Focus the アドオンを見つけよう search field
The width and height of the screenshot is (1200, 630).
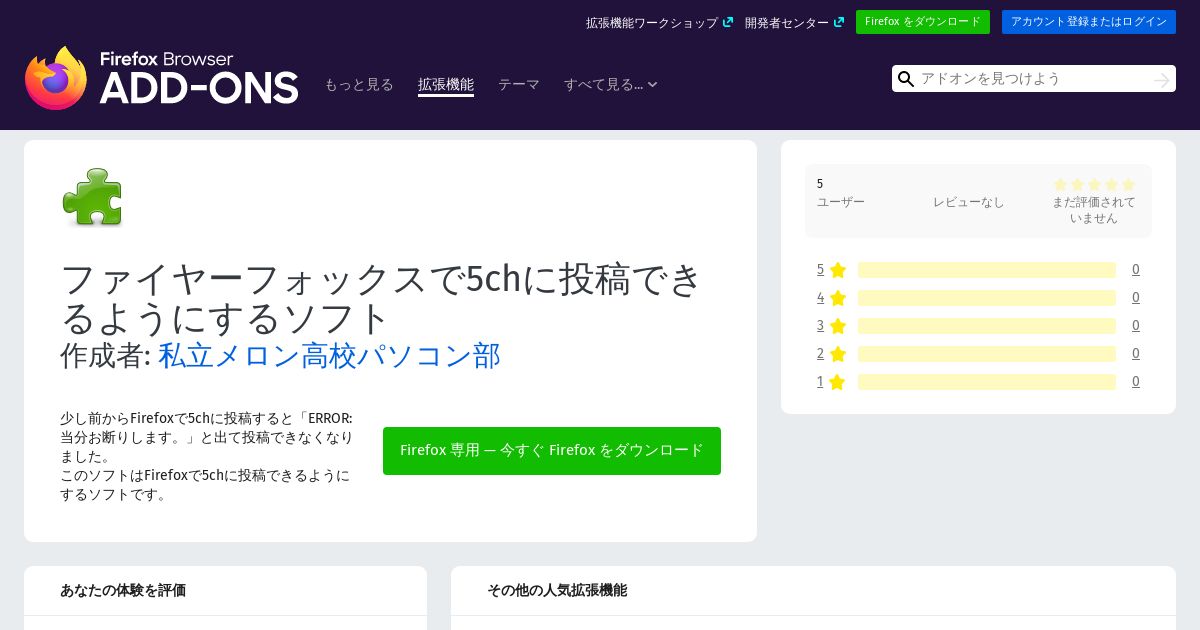[1033, 79]
